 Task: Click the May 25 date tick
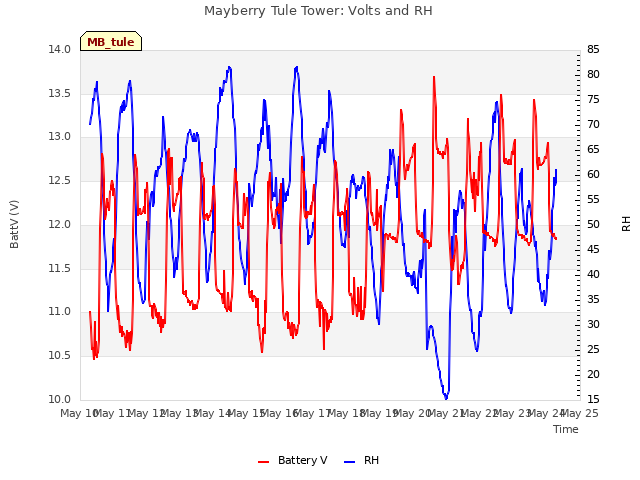[x=580, y=413]
